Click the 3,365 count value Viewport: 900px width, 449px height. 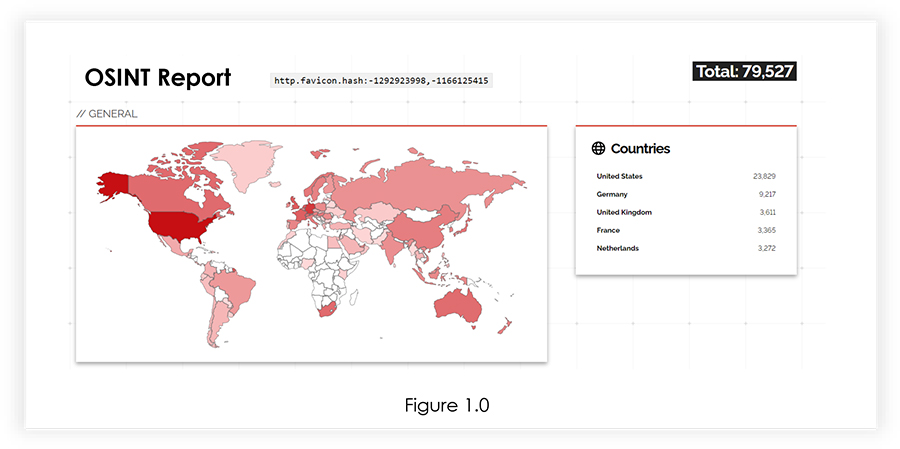(x=767, y=230)
